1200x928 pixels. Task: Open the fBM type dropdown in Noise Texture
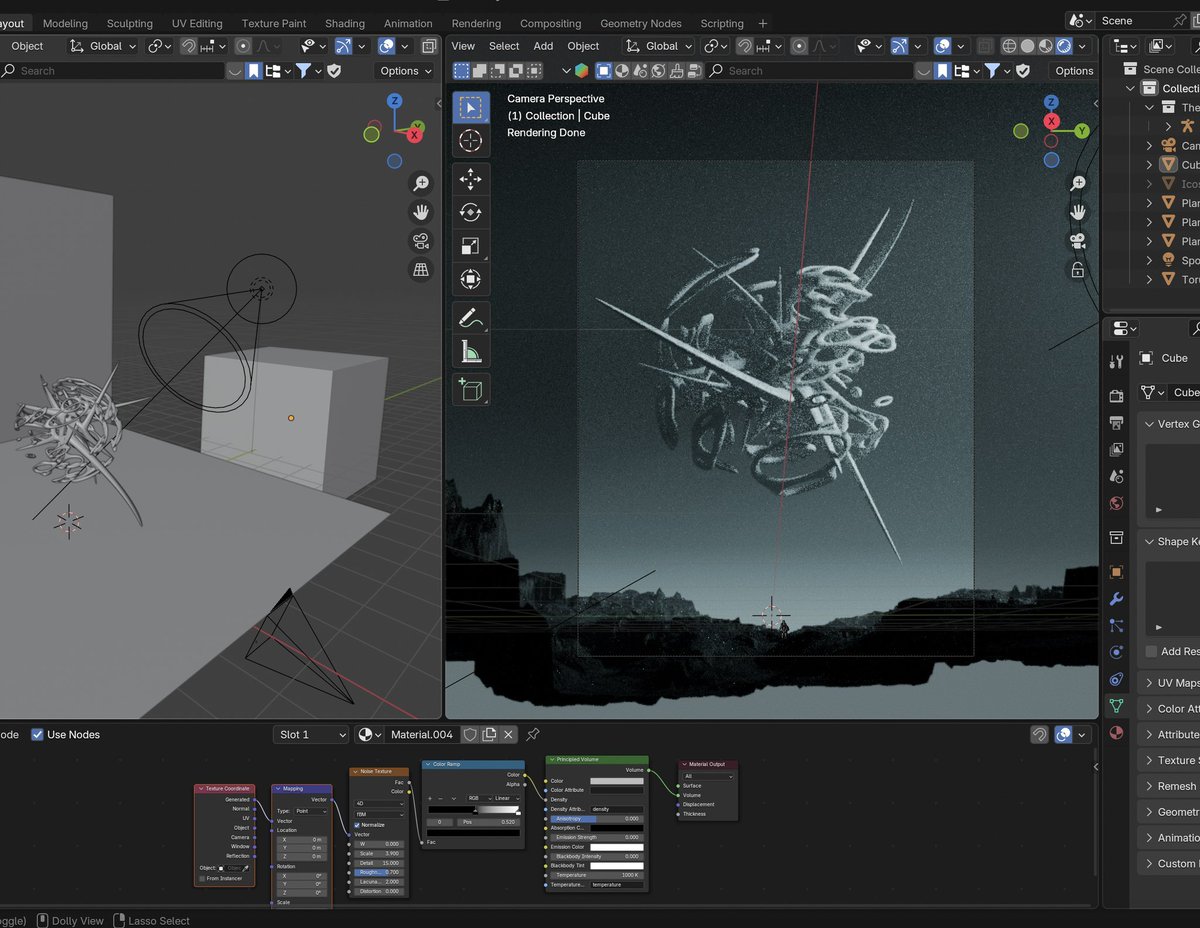[379, 815]
